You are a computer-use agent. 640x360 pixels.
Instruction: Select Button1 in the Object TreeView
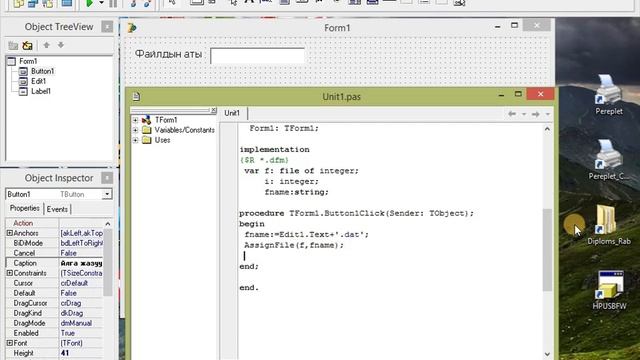pyautogui.click(x=42, y=71)
